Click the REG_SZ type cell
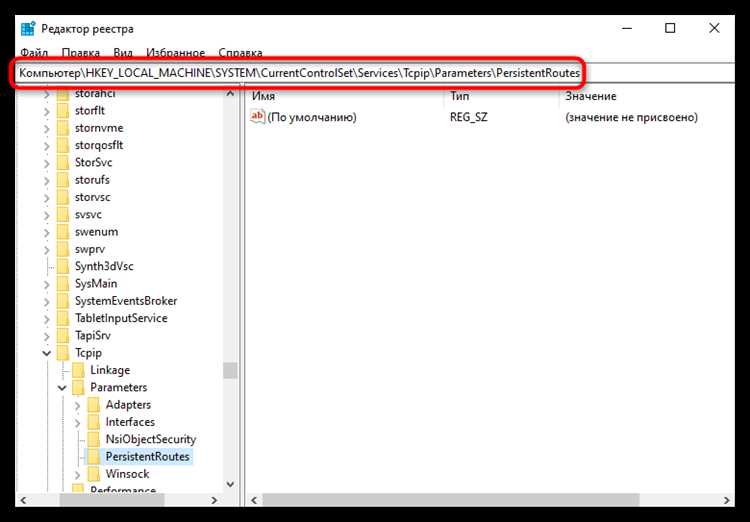 [469, 117]
